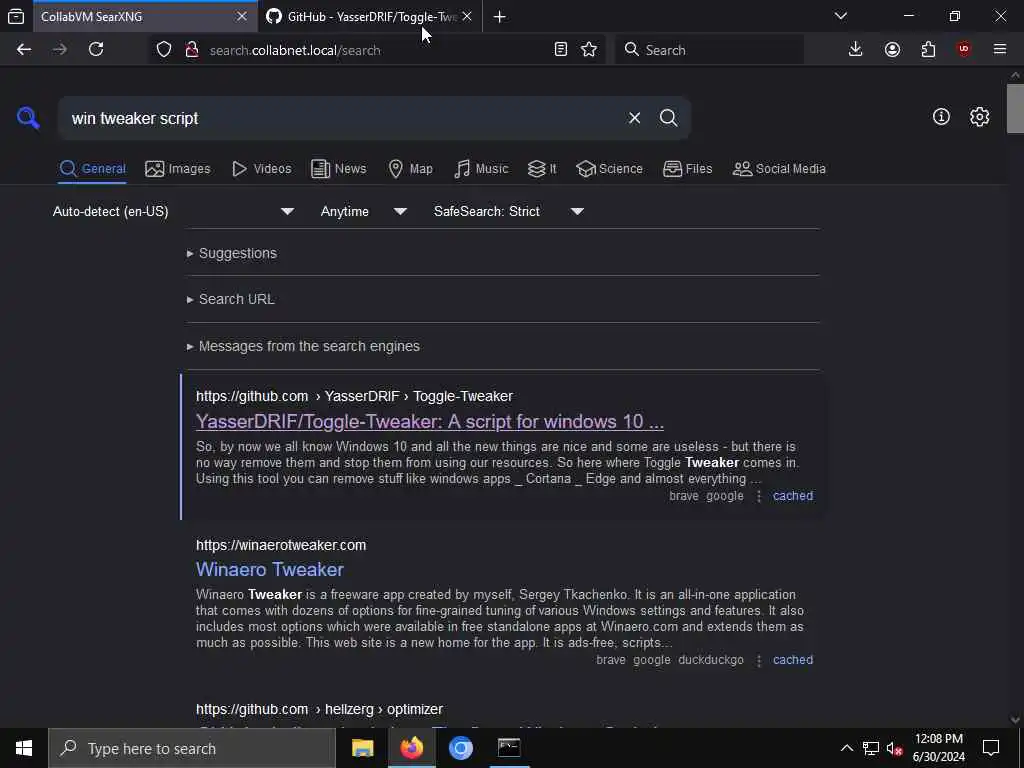Open Firefox account menu

(892, 50)
